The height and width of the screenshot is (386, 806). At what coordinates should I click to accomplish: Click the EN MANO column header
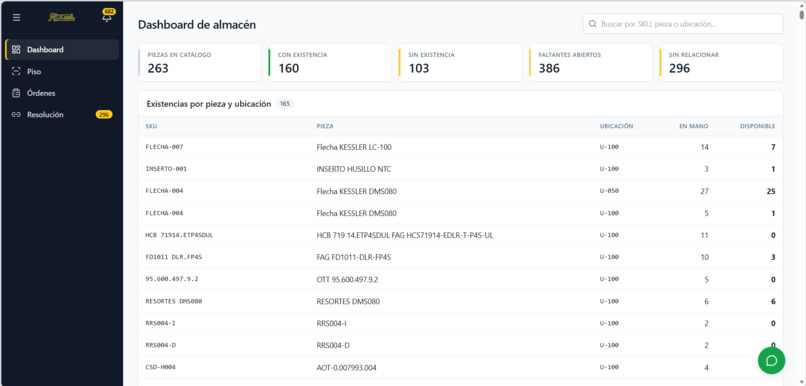tap(694, 126)
